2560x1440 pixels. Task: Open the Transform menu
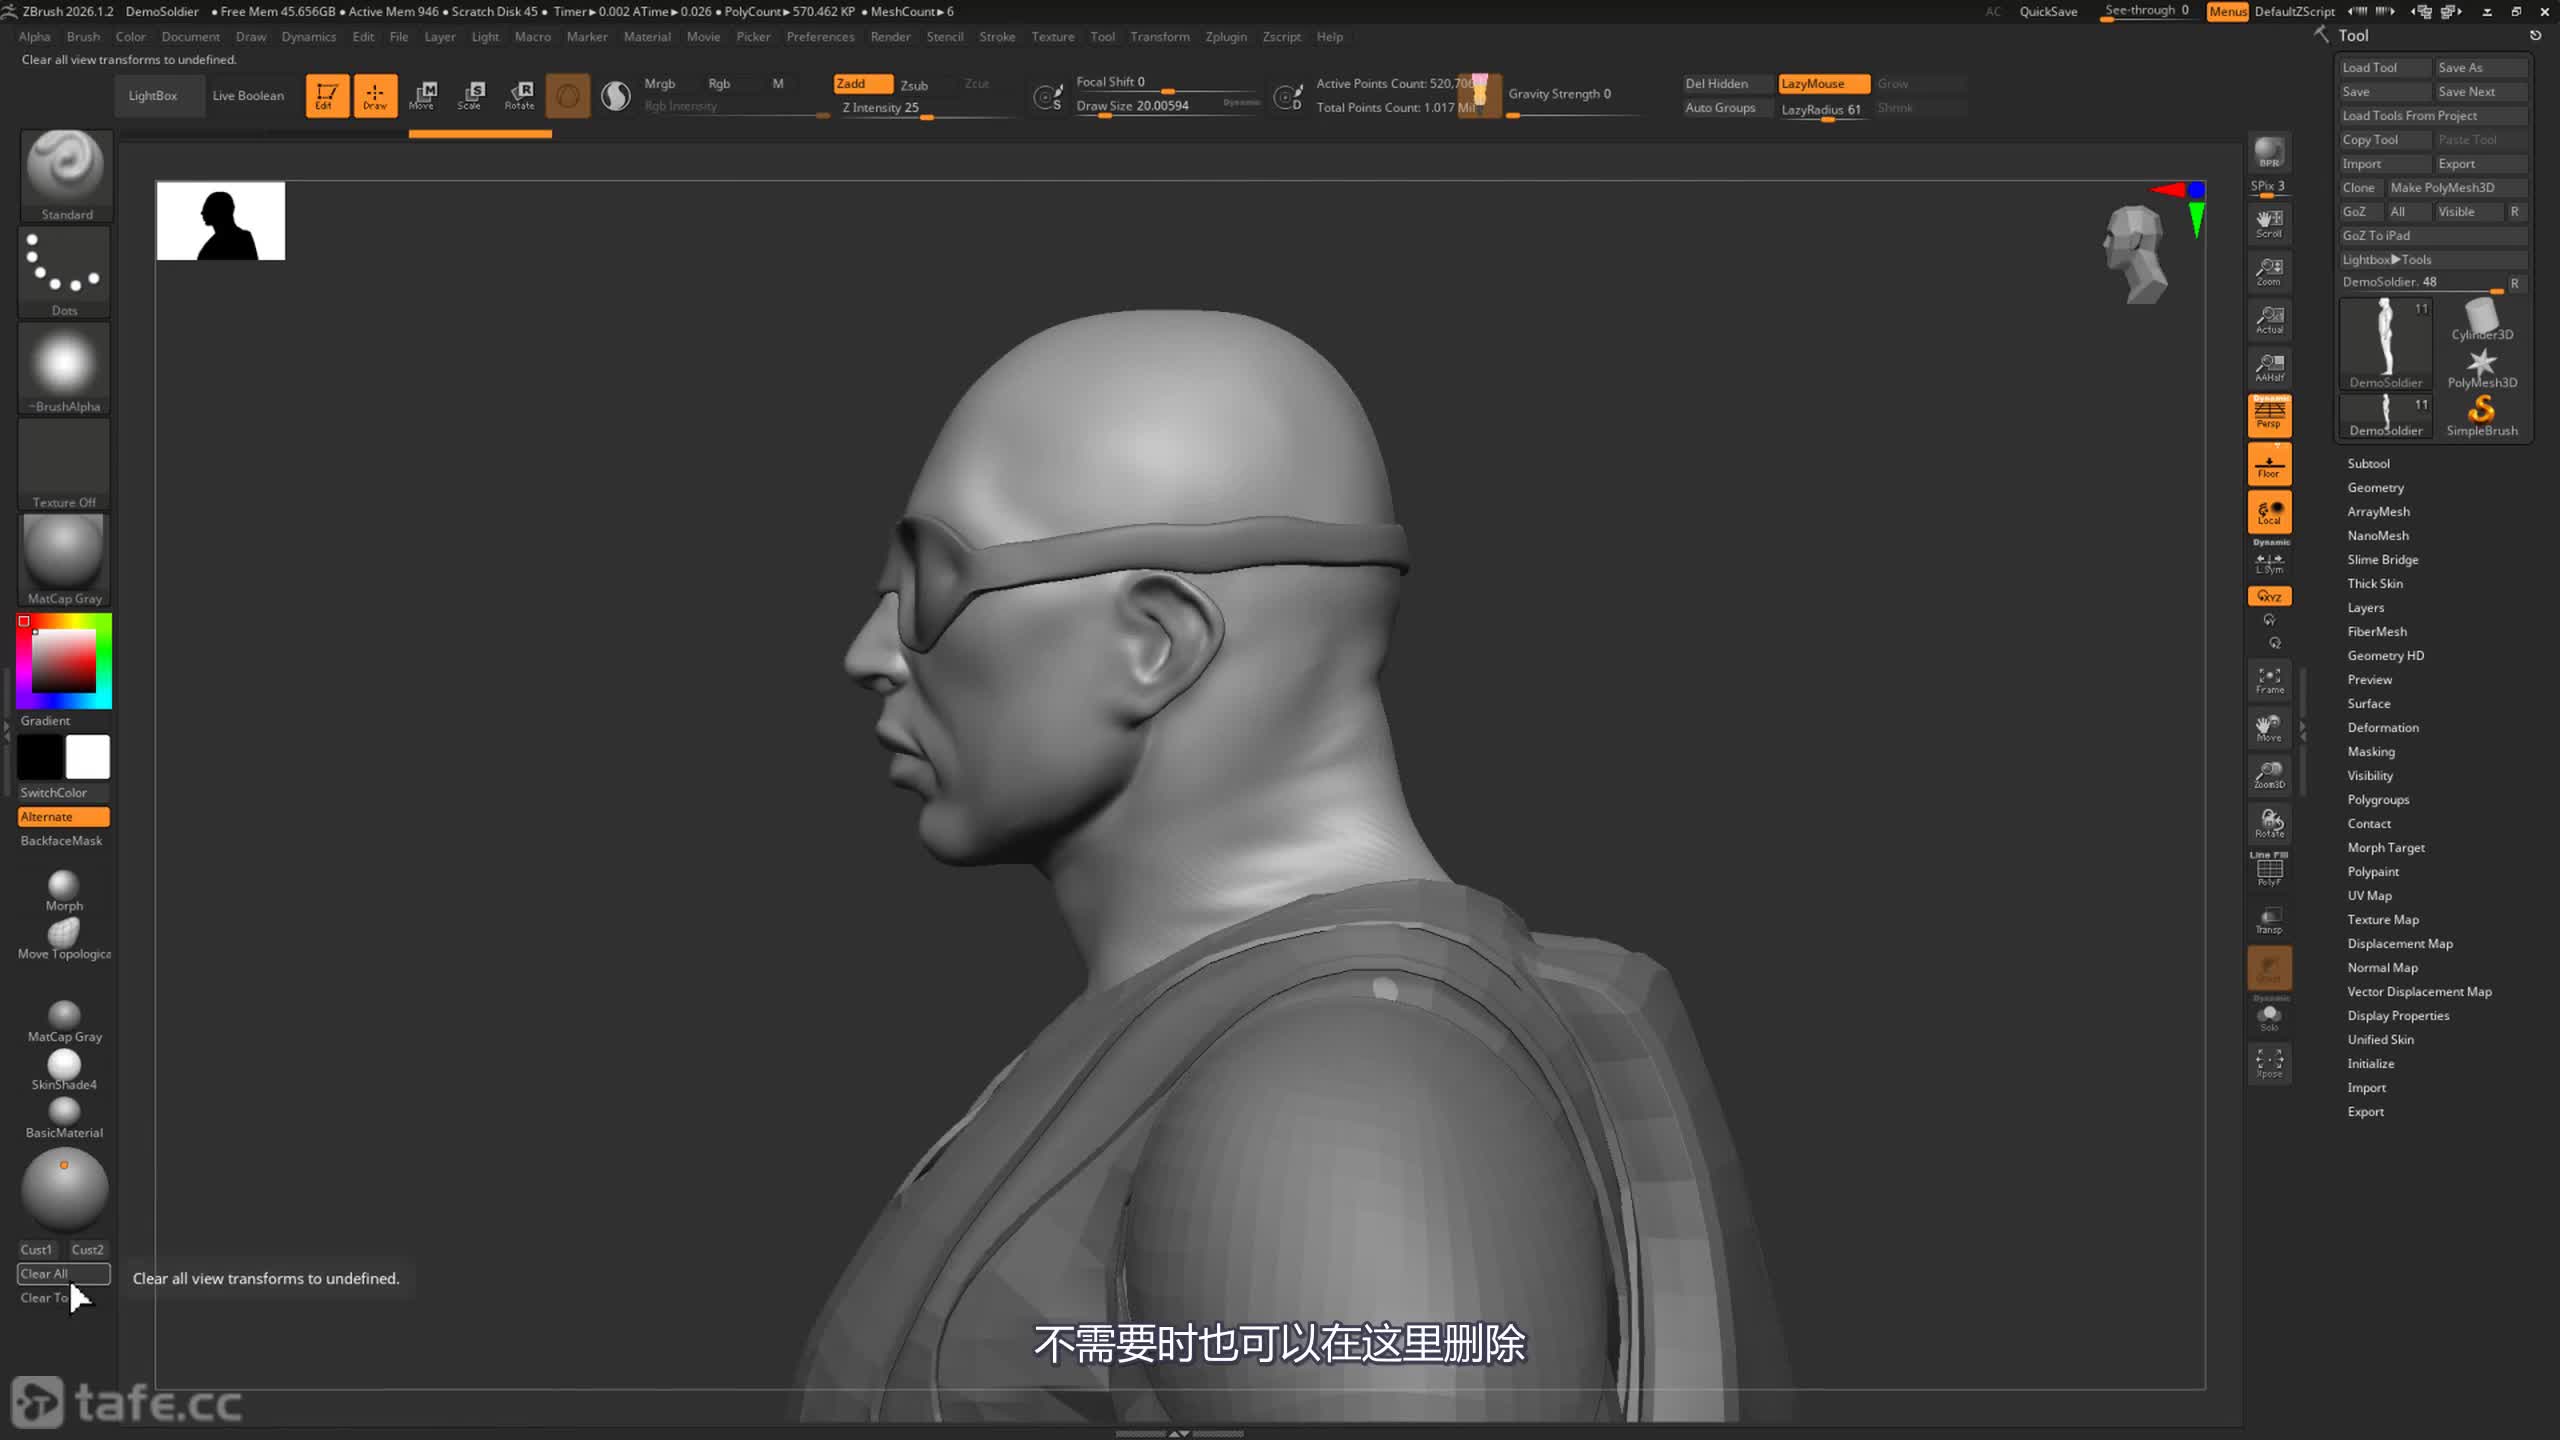pyautogui.click(x=1160, y=37)
